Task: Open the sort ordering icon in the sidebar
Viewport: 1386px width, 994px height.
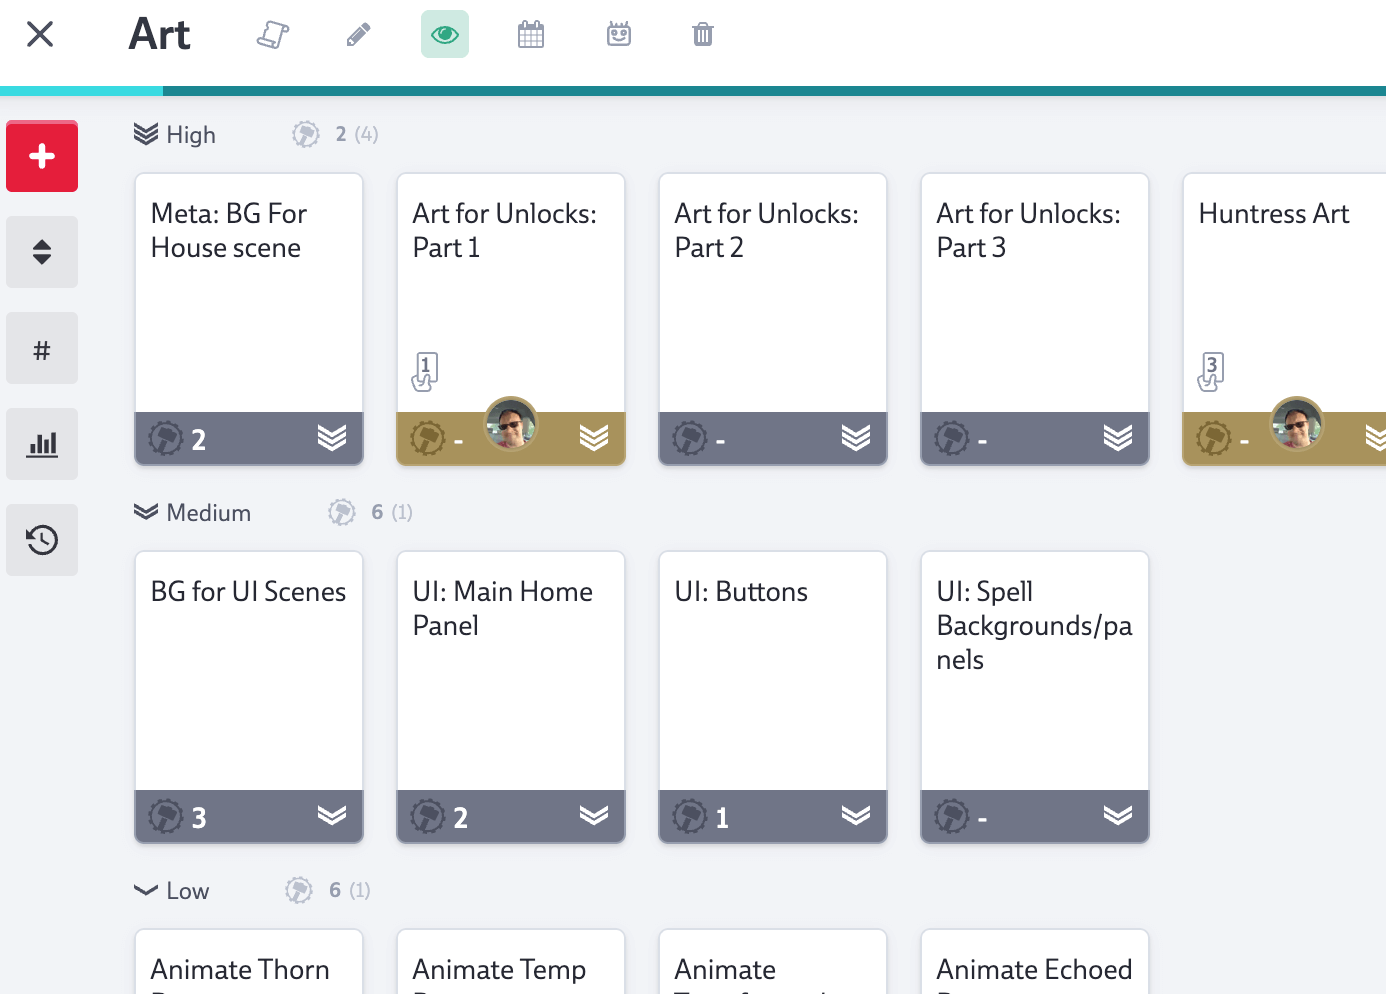Action: coord(42,252)
